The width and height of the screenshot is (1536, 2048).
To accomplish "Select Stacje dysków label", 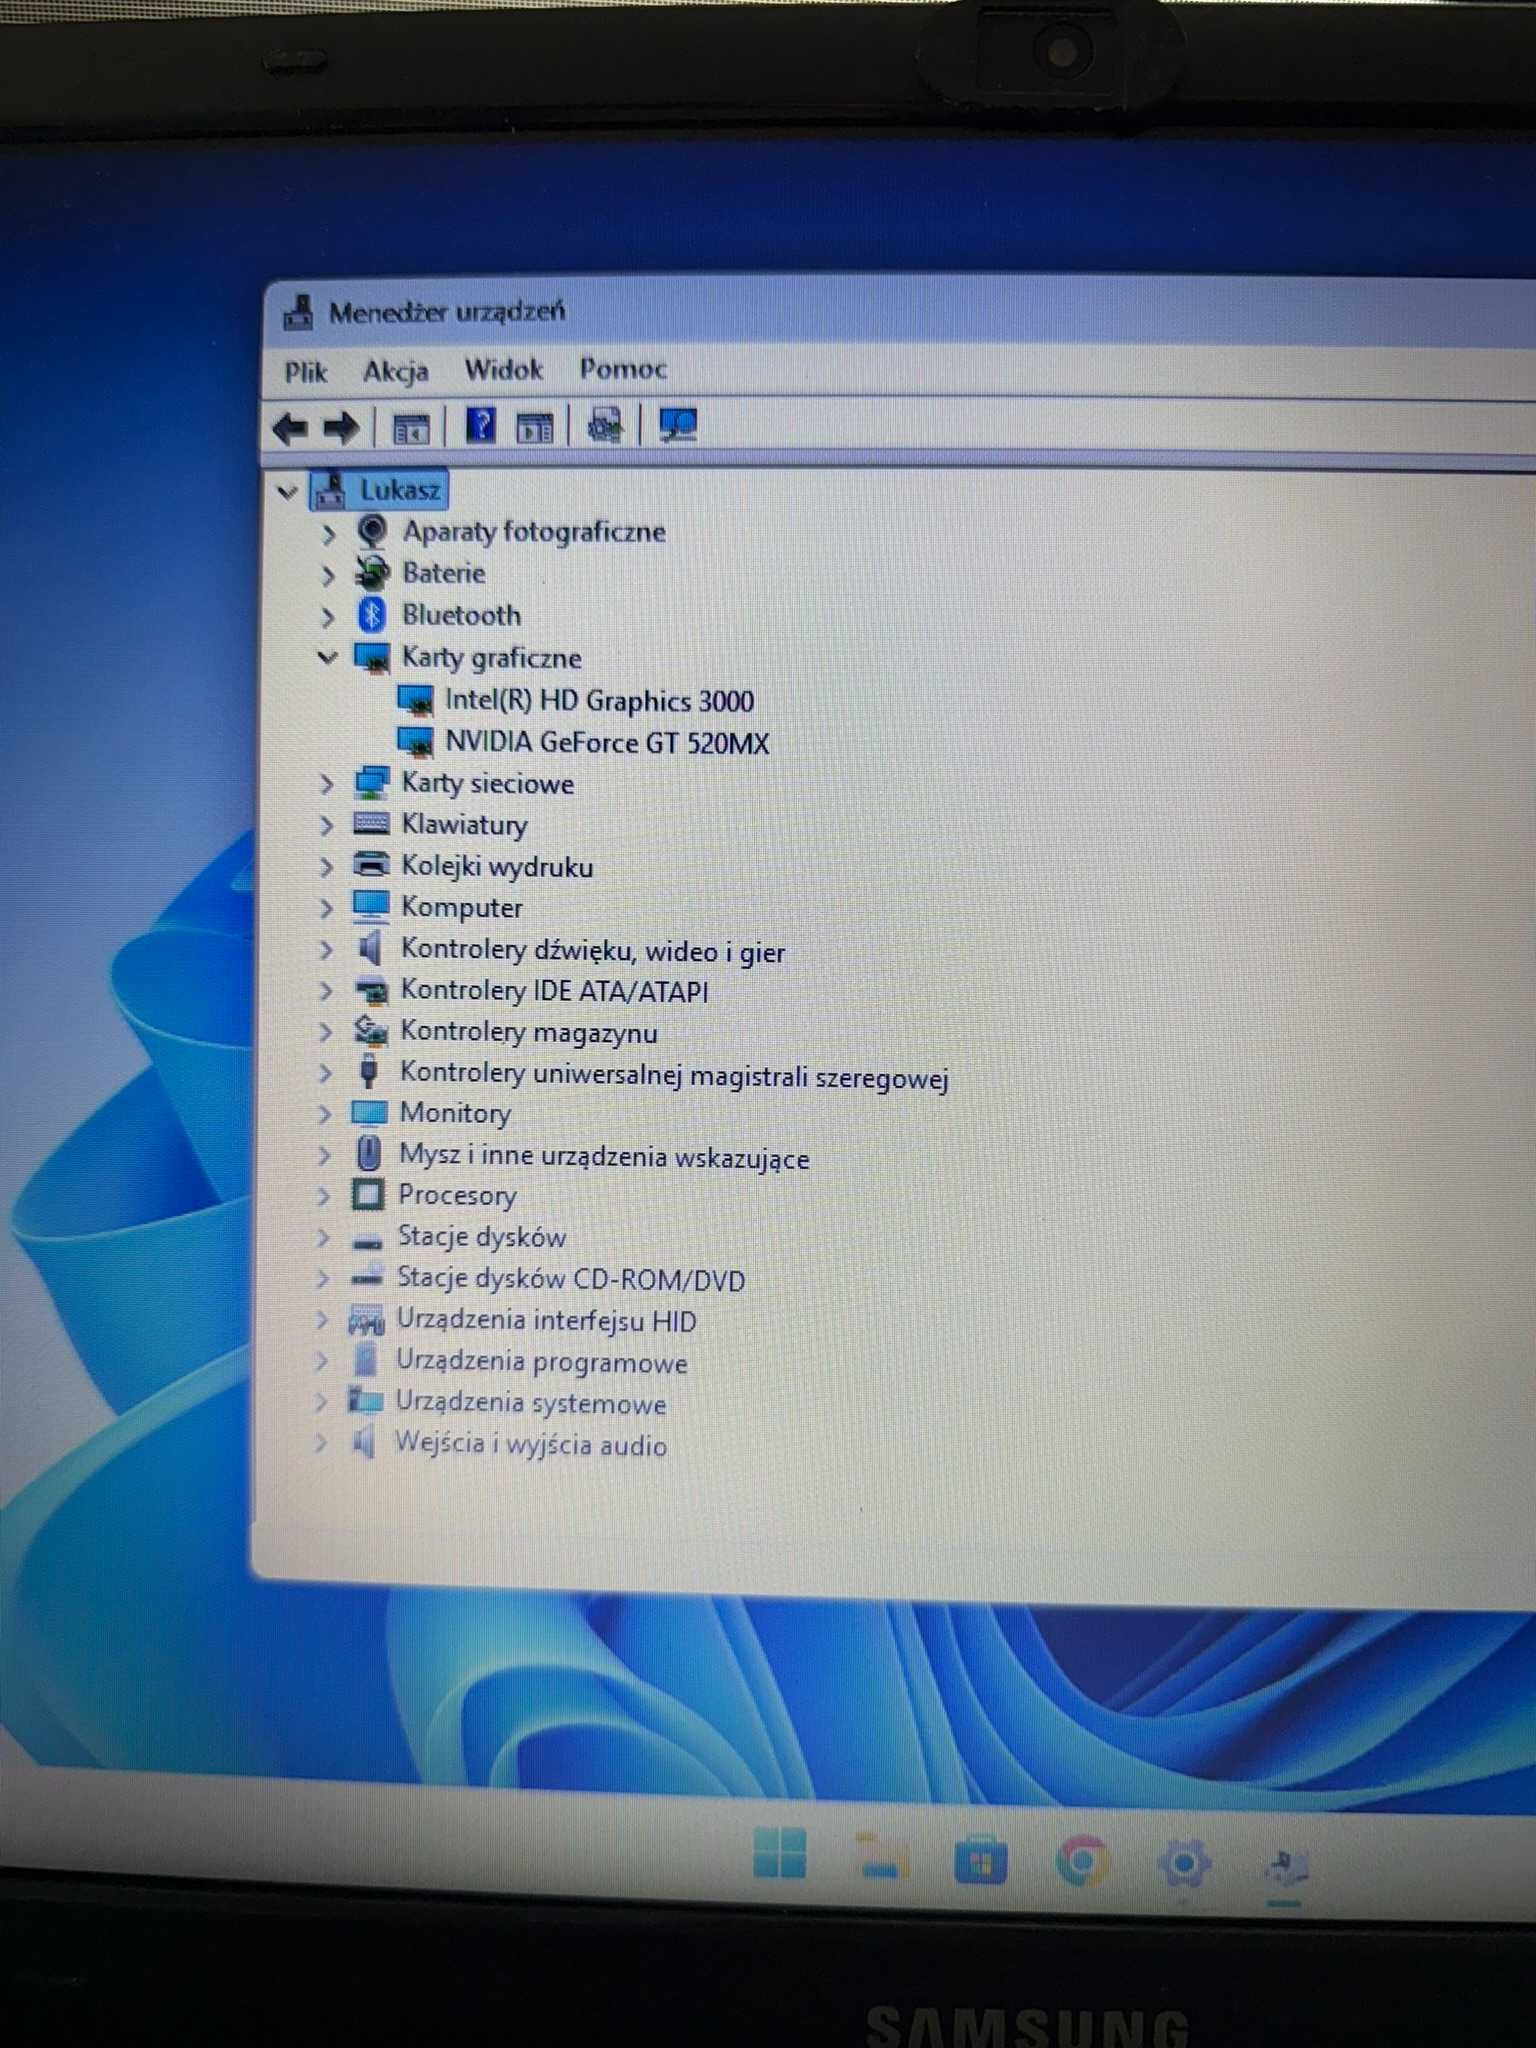I will pyautogui.click(x=482, y=1237).
